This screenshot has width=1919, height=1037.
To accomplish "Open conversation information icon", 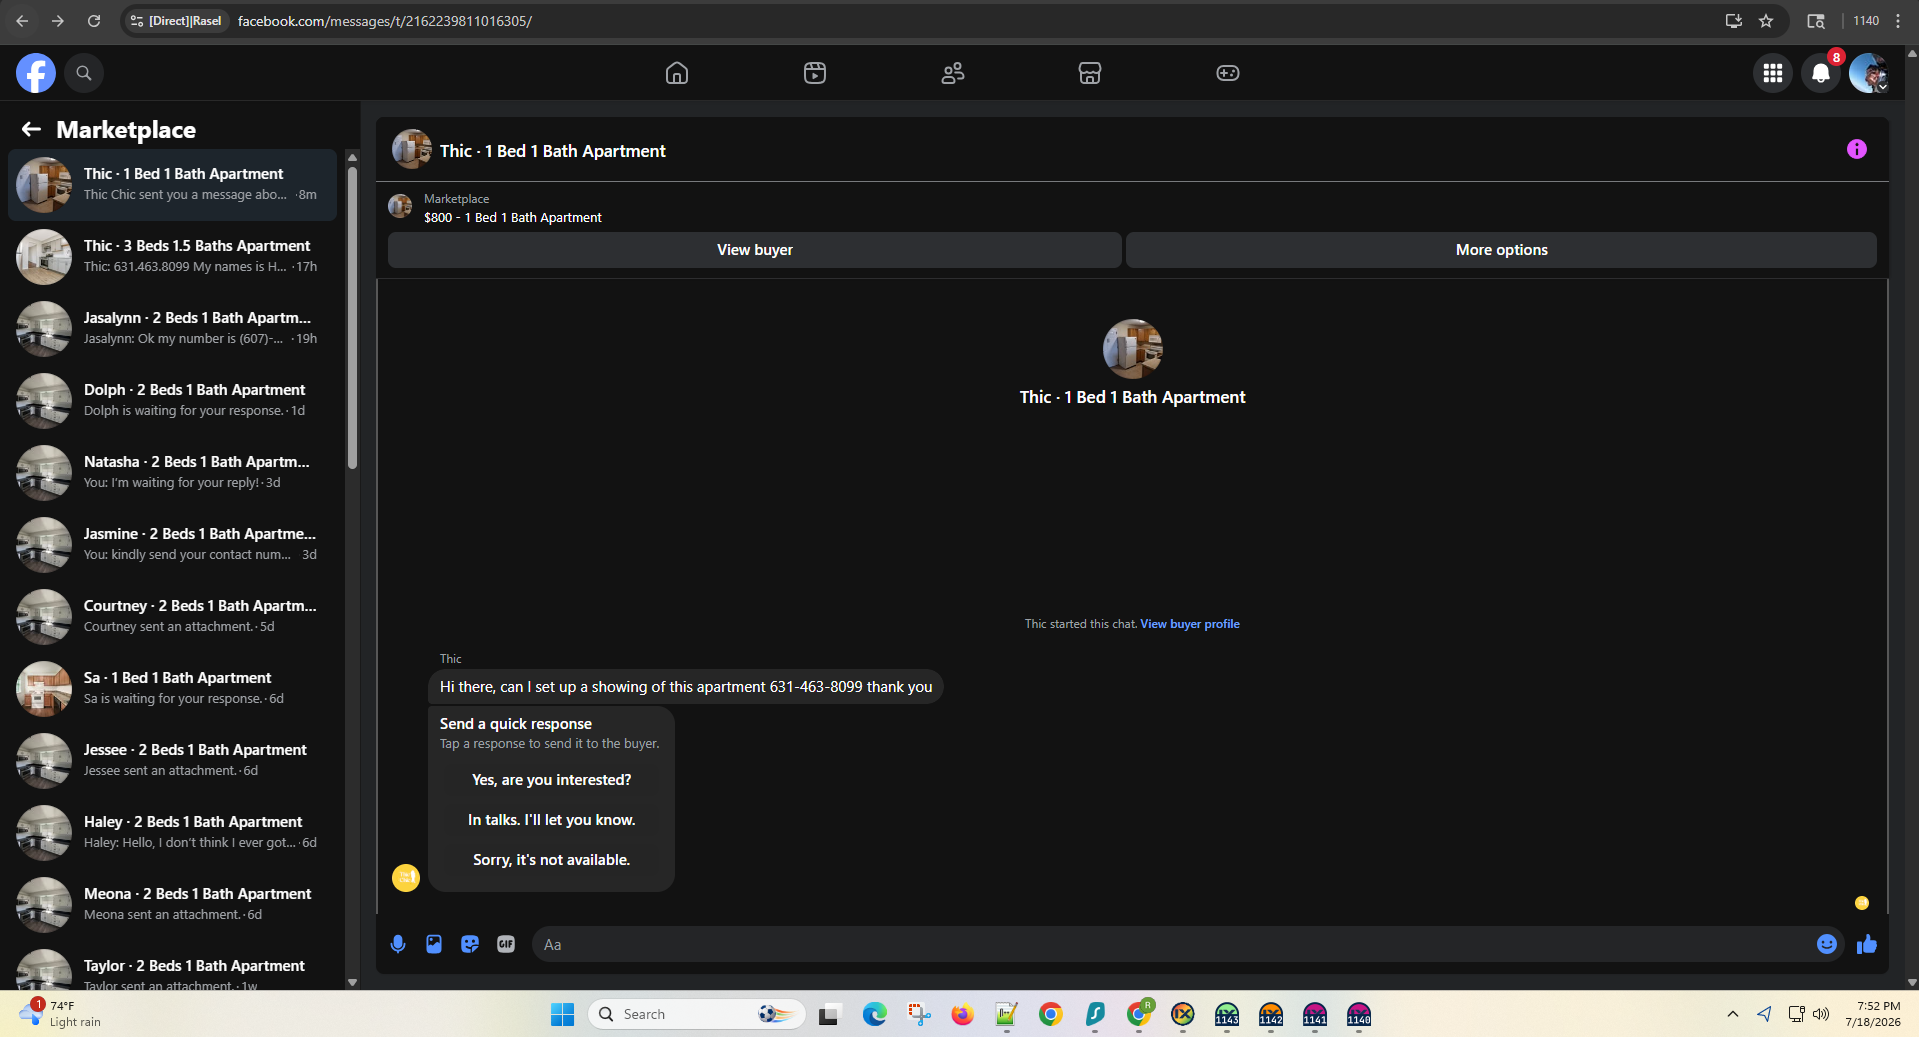I will click(x=1857, y=149).
